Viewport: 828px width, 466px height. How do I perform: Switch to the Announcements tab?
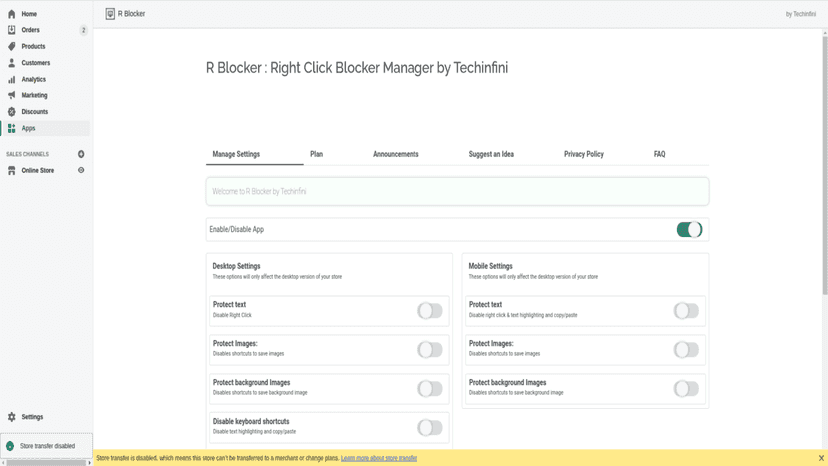(396, 154)
